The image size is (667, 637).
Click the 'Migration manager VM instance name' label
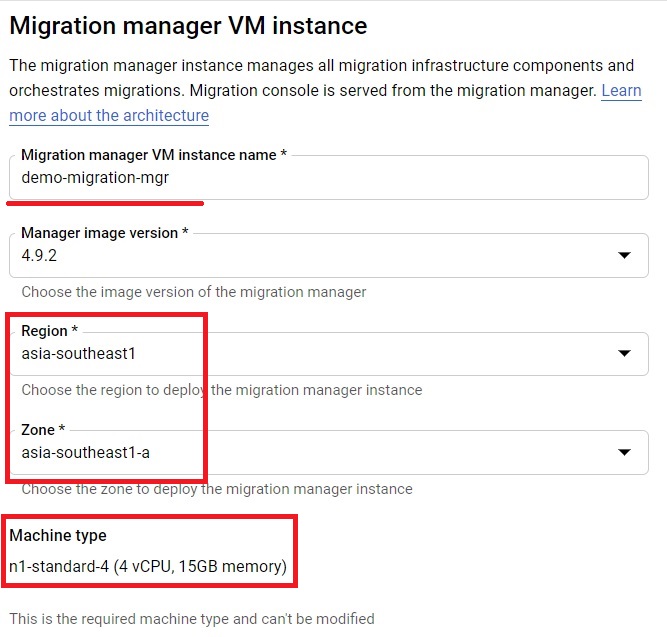pos(154,155)
